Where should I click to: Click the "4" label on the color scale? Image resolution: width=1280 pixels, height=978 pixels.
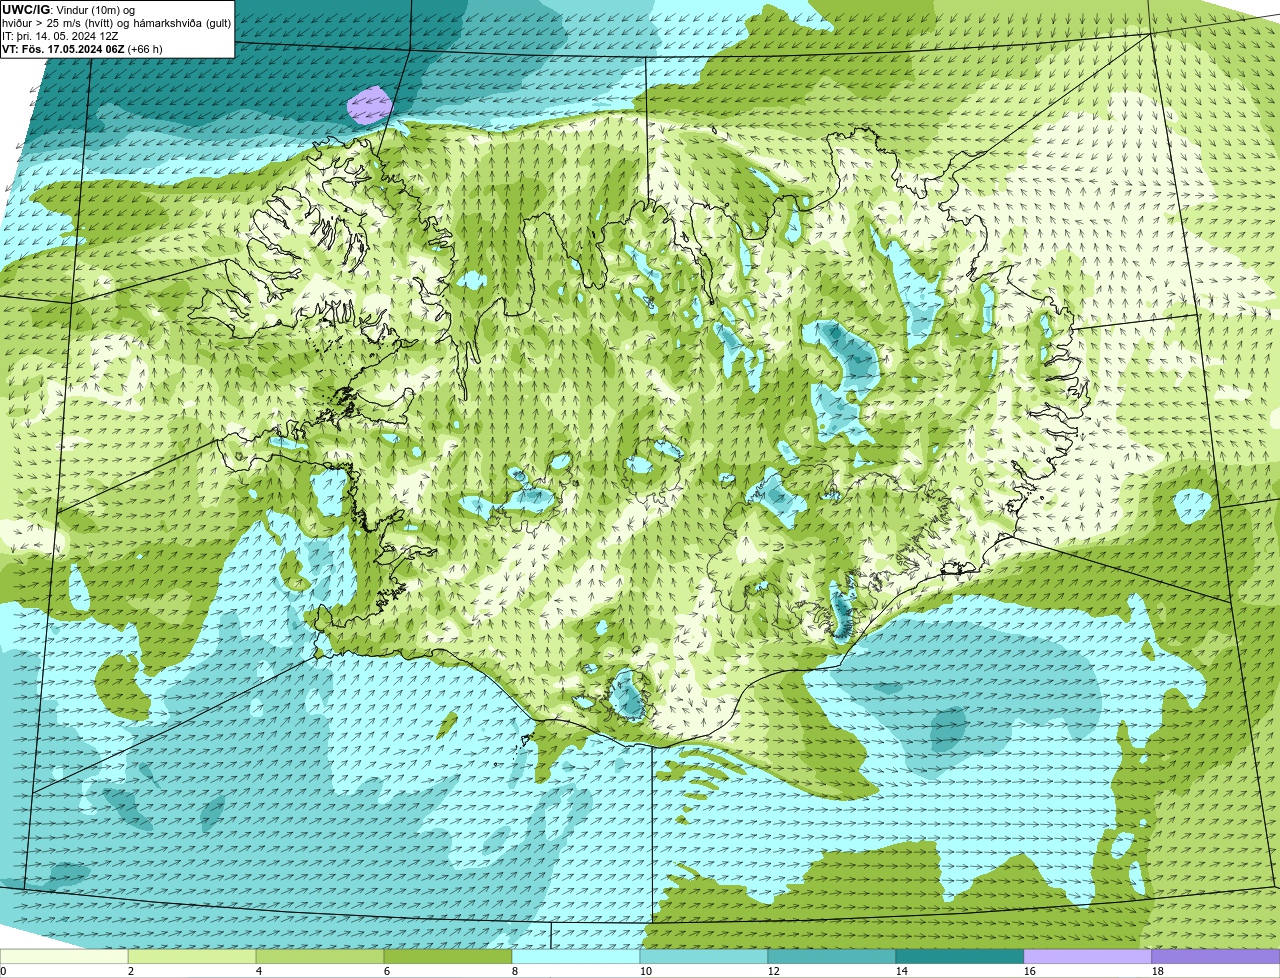coord(259,971)
